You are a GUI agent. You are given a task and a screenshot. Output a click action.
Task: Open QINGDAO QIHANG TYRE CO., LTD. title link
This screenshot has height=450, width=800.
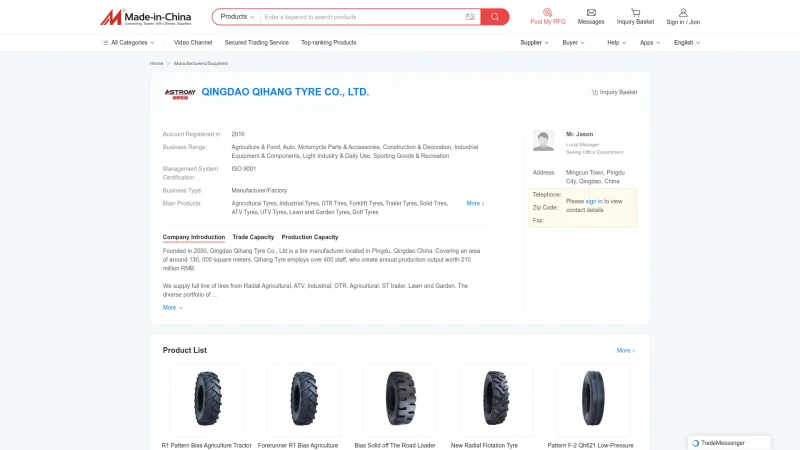tap(285, 92)
